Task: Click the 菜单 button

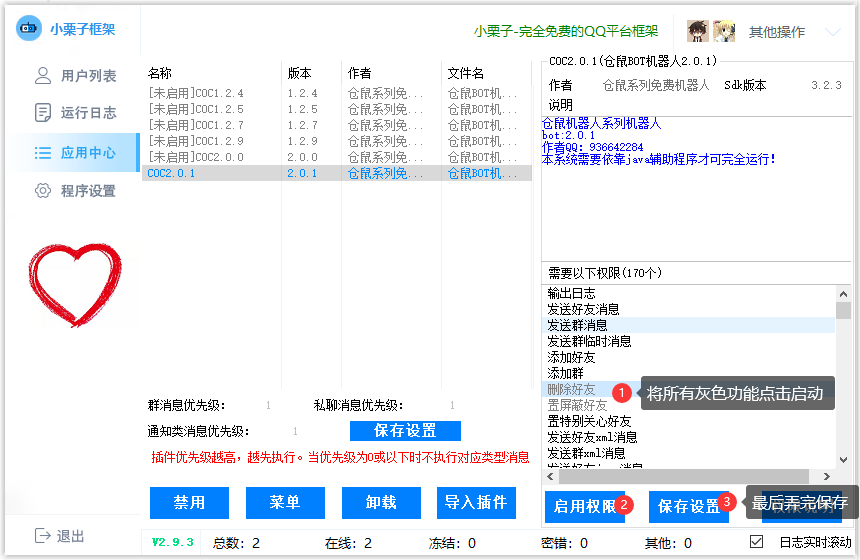Action: point(285,502)
